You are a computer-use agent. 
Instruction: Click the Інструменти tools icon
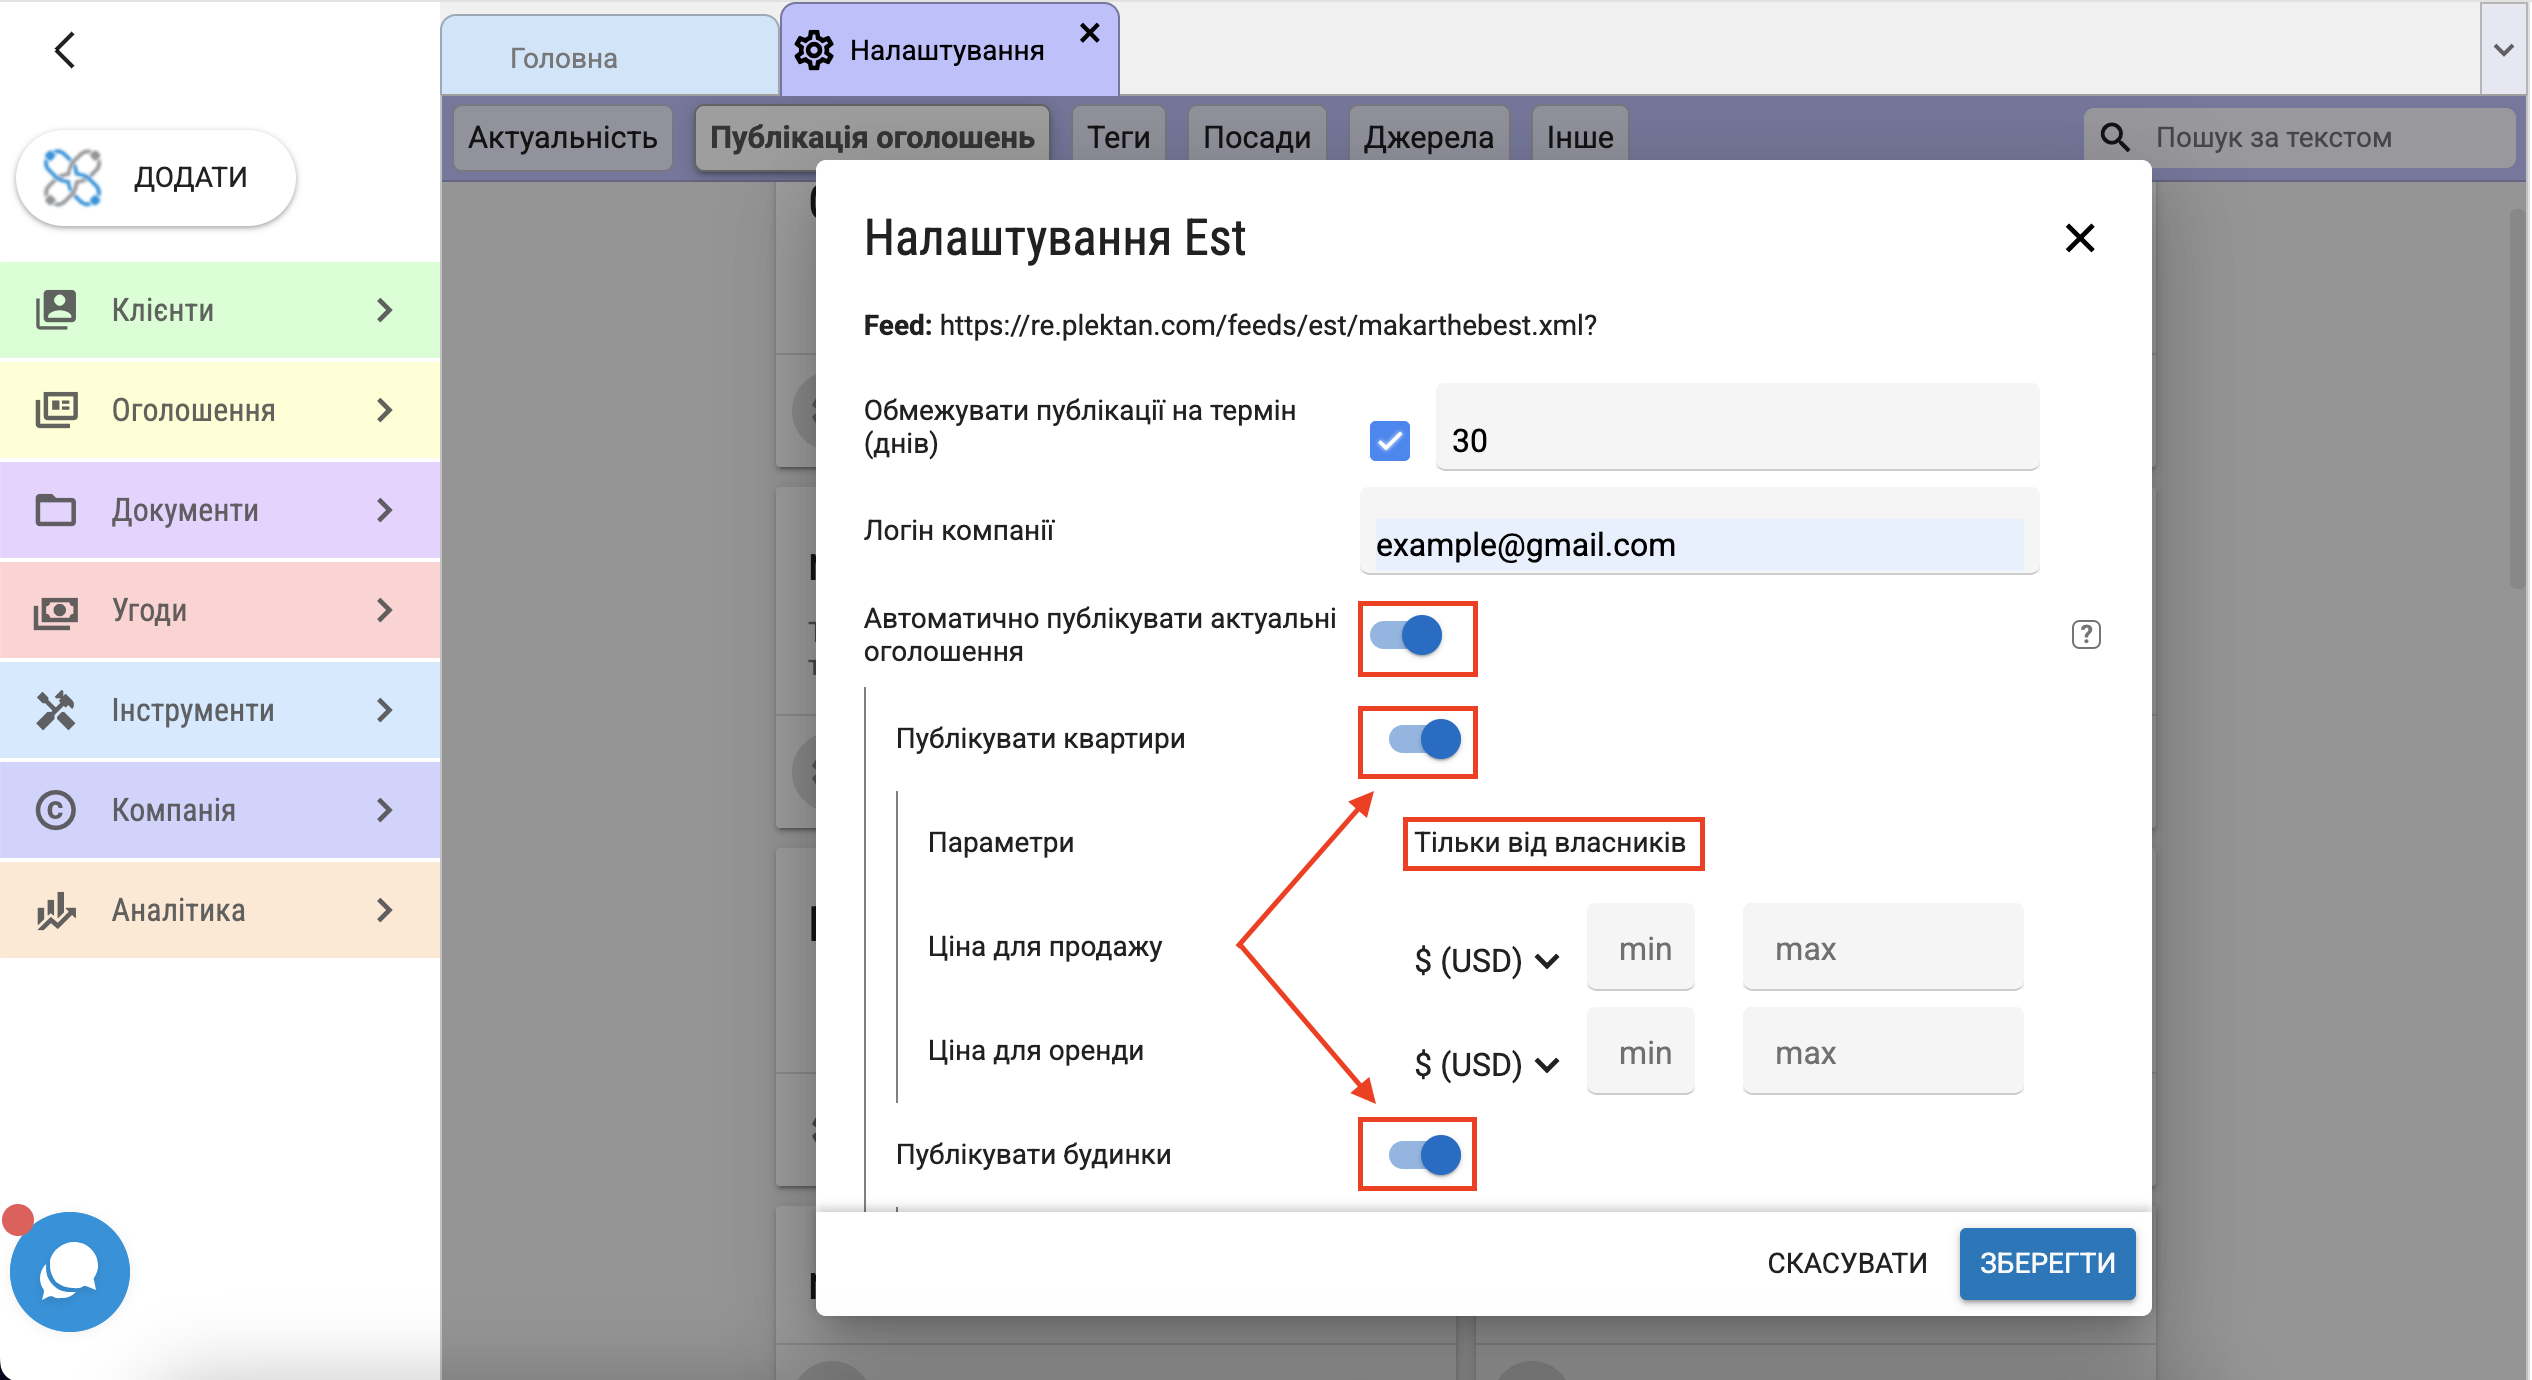point(56,710)
